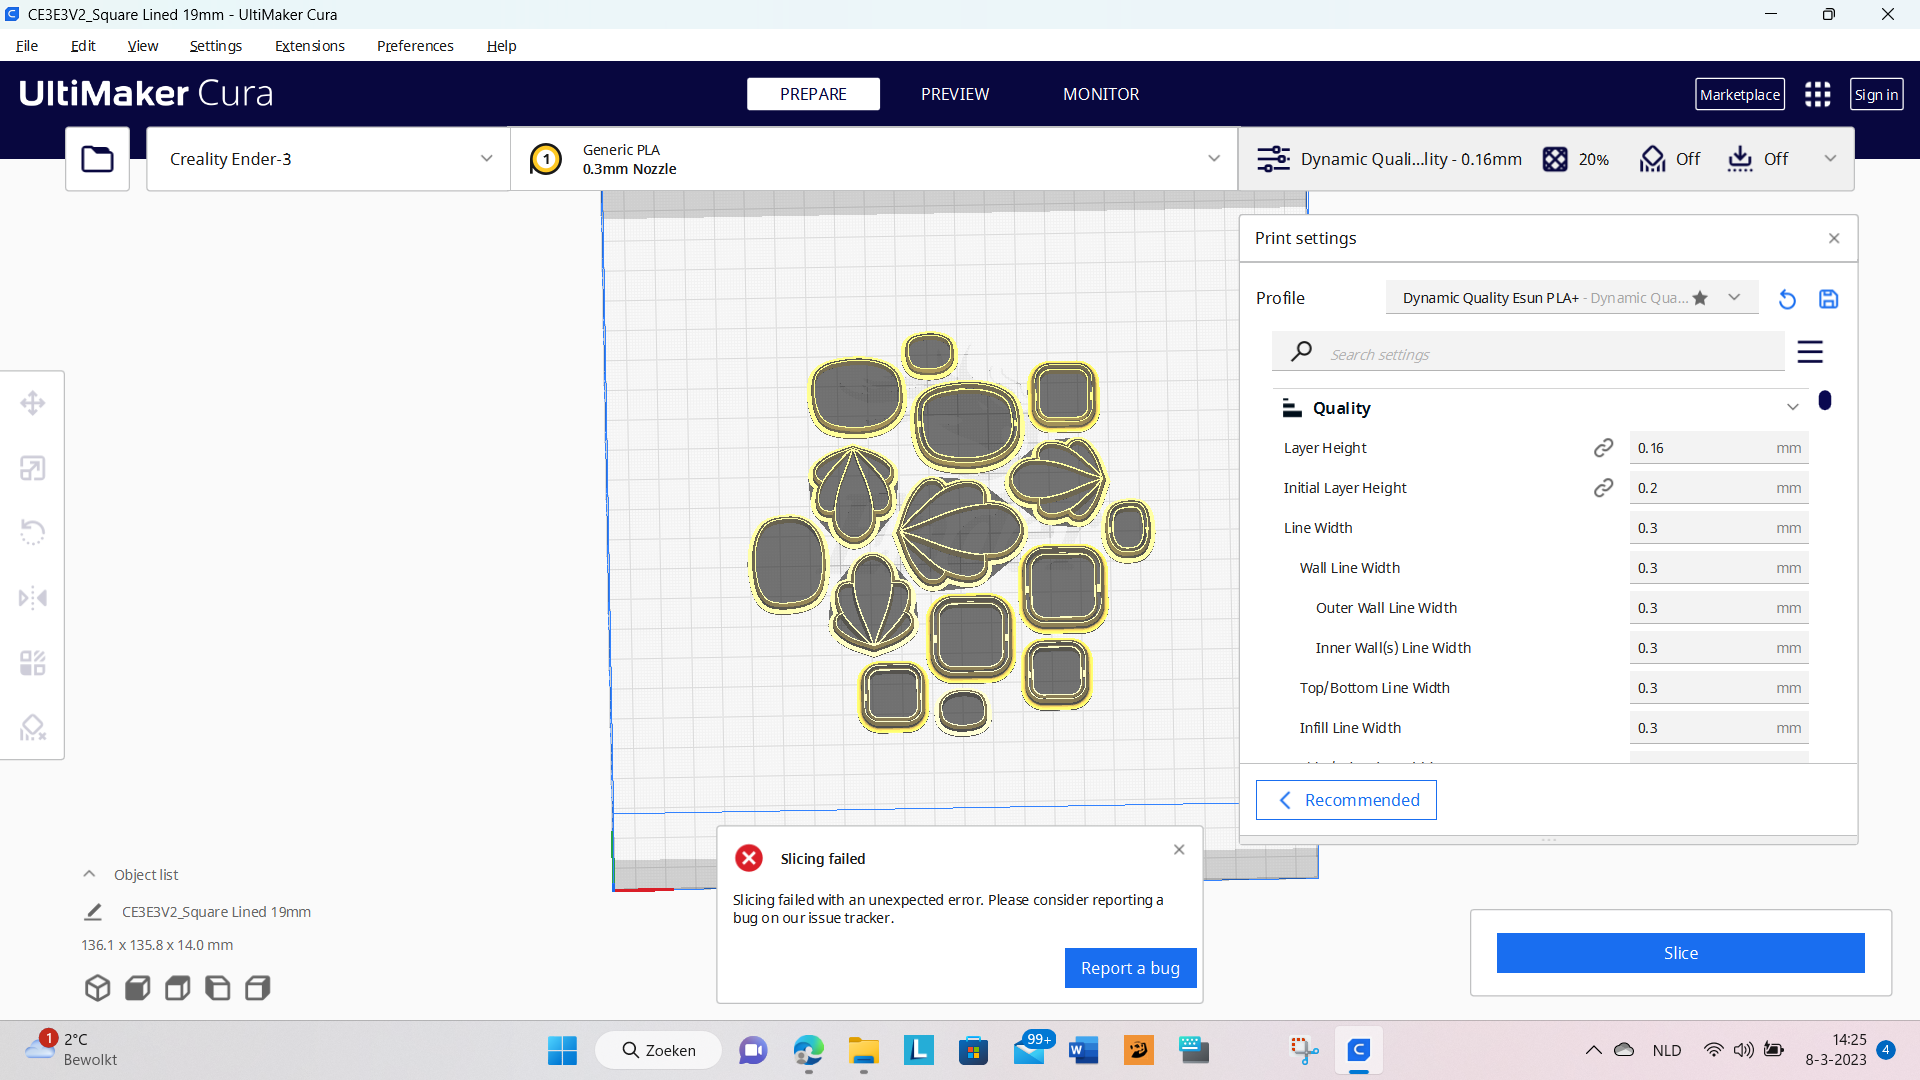This screenshot has width=1920, height=1080.
Task: Close the Print settings panel
Action: 1834,238
